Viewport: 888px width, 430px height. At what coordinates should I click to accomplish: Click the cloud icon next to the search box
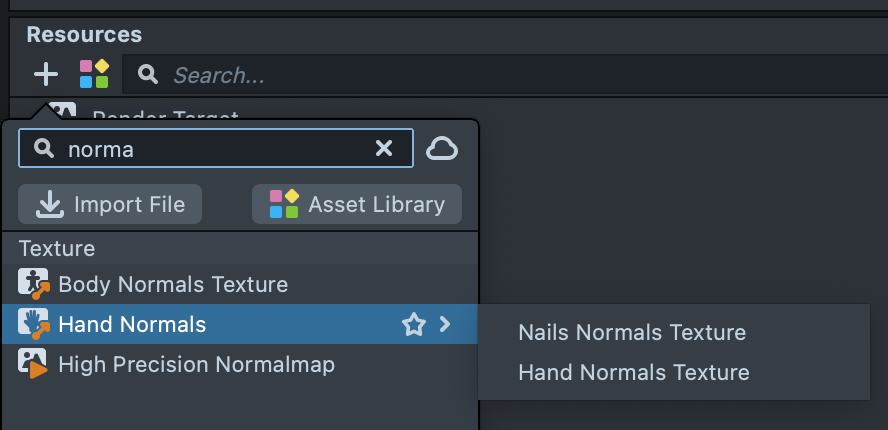442,149
